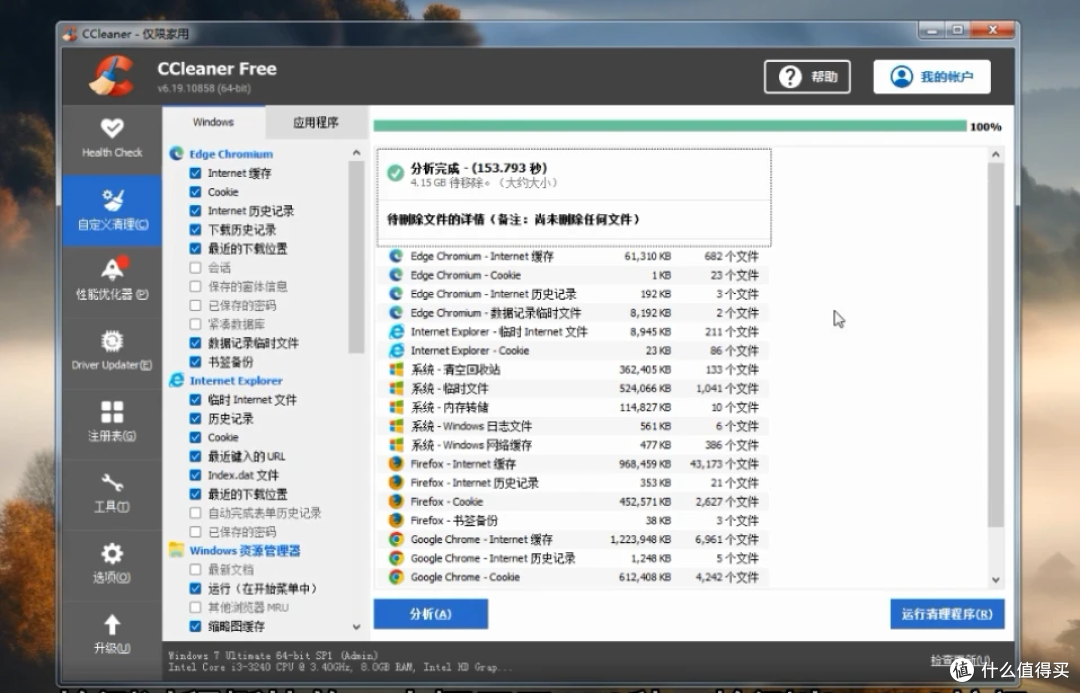Screen dimensions: 1080x693
Task: Select the Windows 资源管理器 category header
Action: click(245, 550)
